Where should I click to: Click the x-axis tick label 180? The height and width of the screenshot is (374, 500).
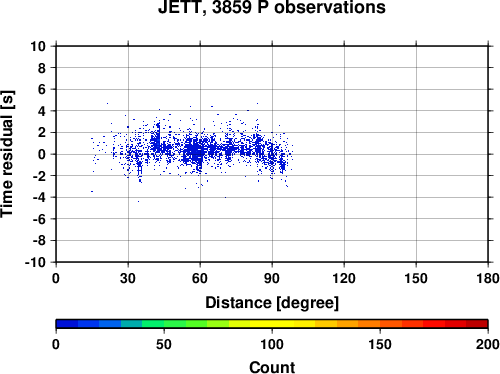coord(488,278)
